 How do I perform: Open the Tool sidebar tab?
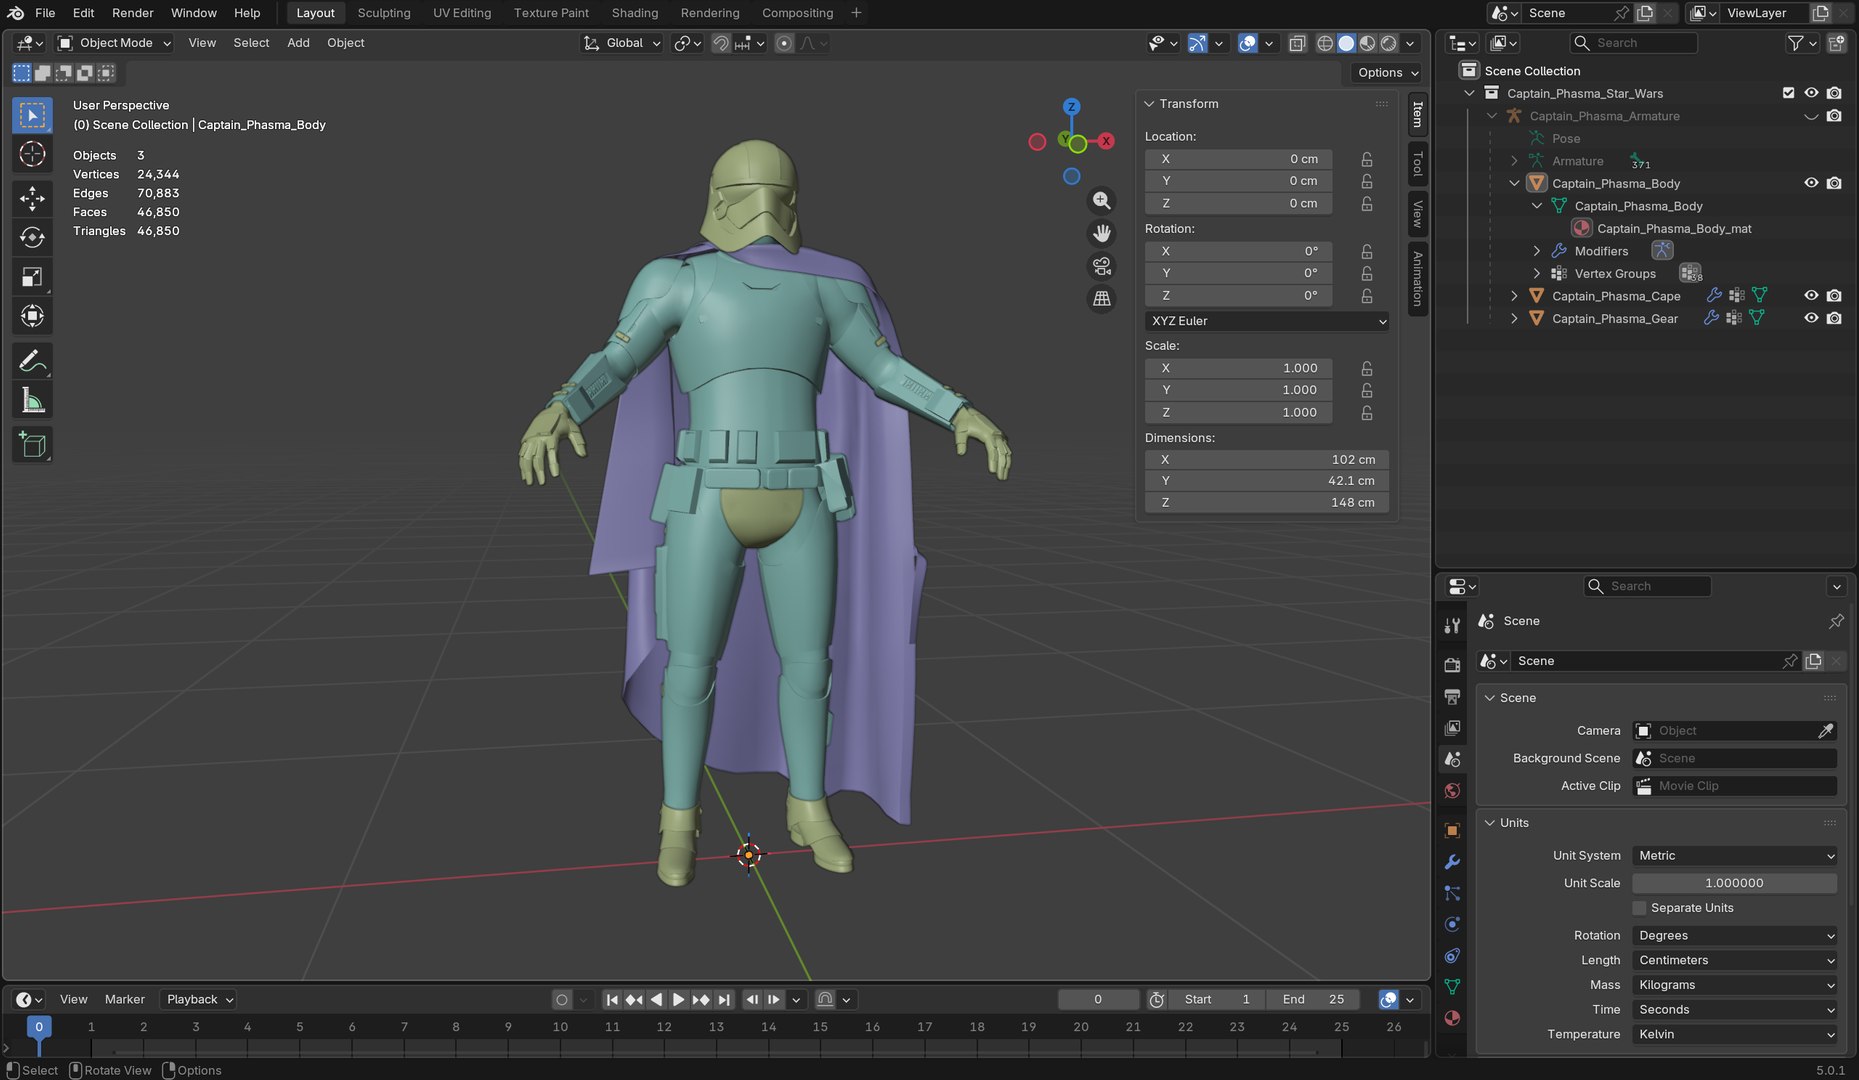point(1417,162)
